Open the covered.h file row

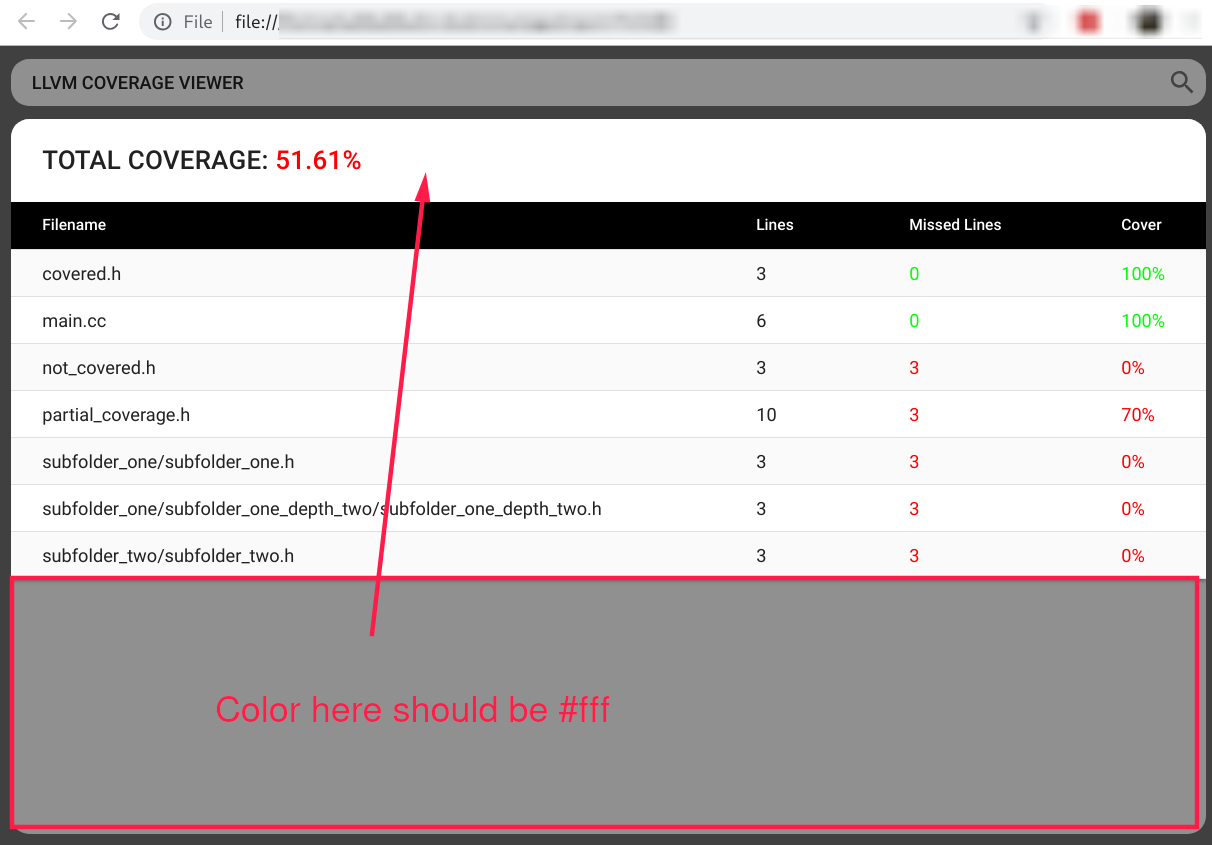point(608,273)
